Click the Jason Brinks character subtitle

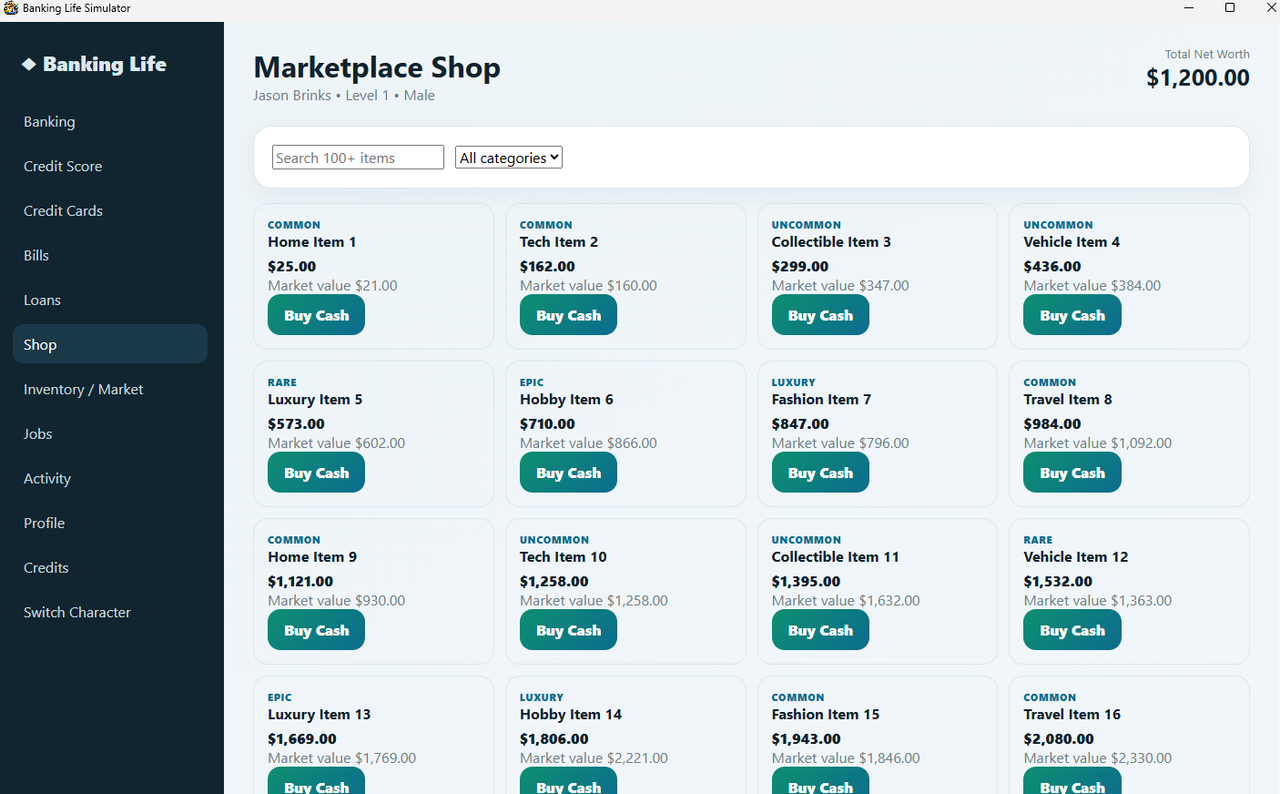pyautogui.click(x=344, y=96)
